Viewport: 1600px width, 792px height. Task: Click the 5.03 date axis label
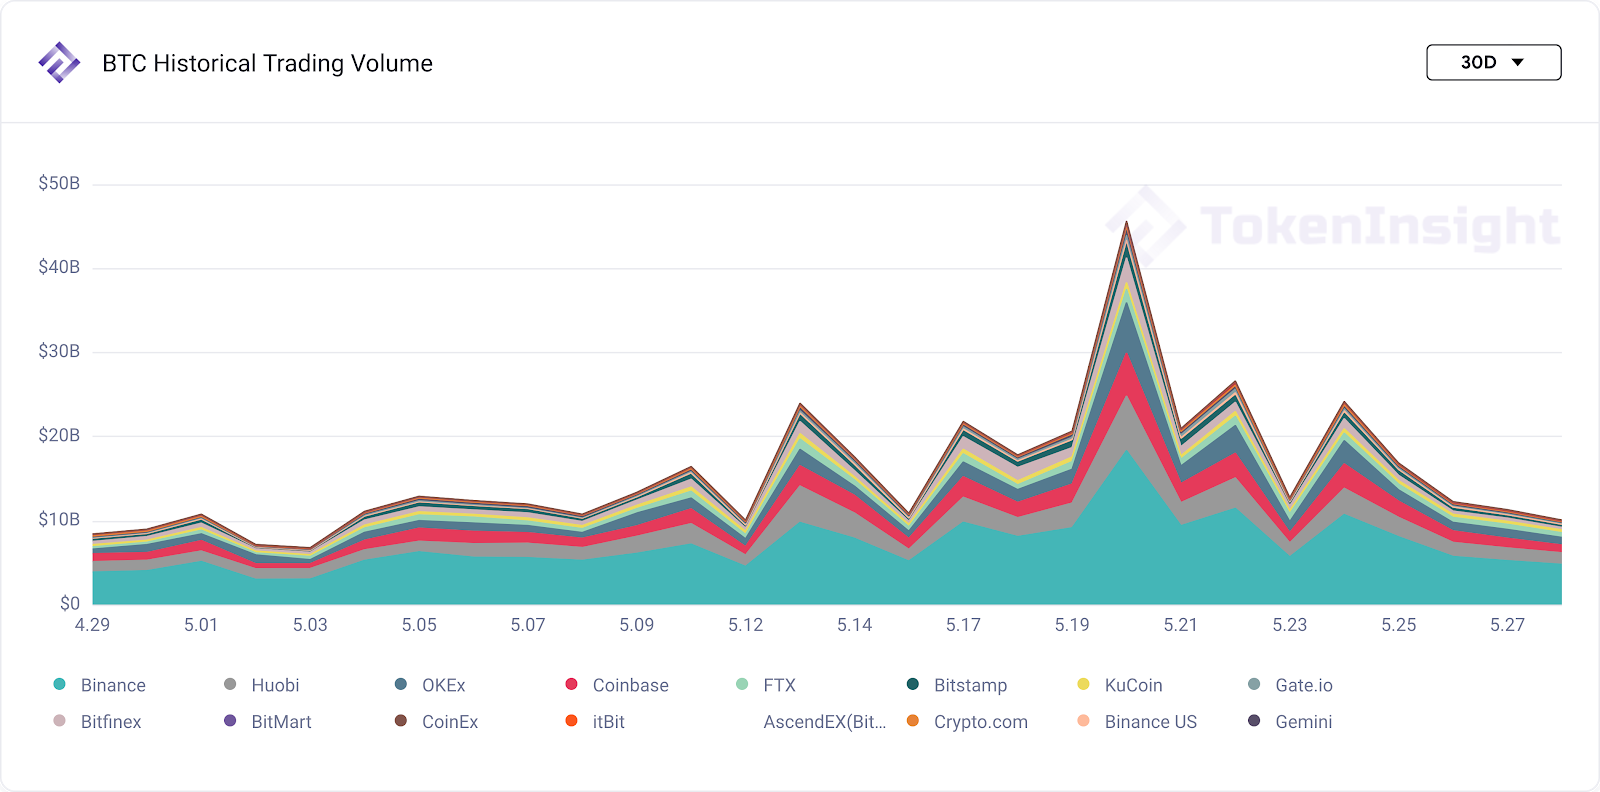pos(310,625)
